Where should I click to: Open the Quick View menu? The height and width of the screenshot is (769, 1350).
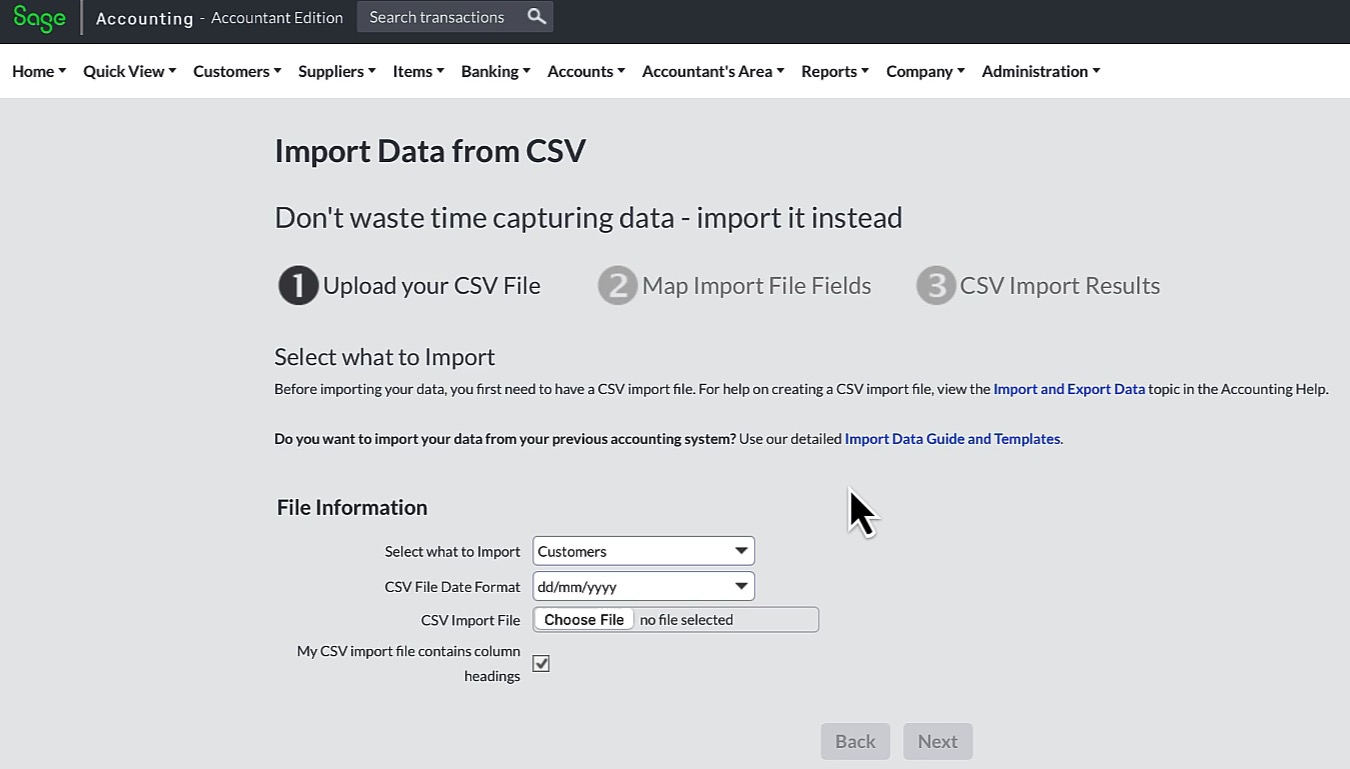click(x=130, y=71)
